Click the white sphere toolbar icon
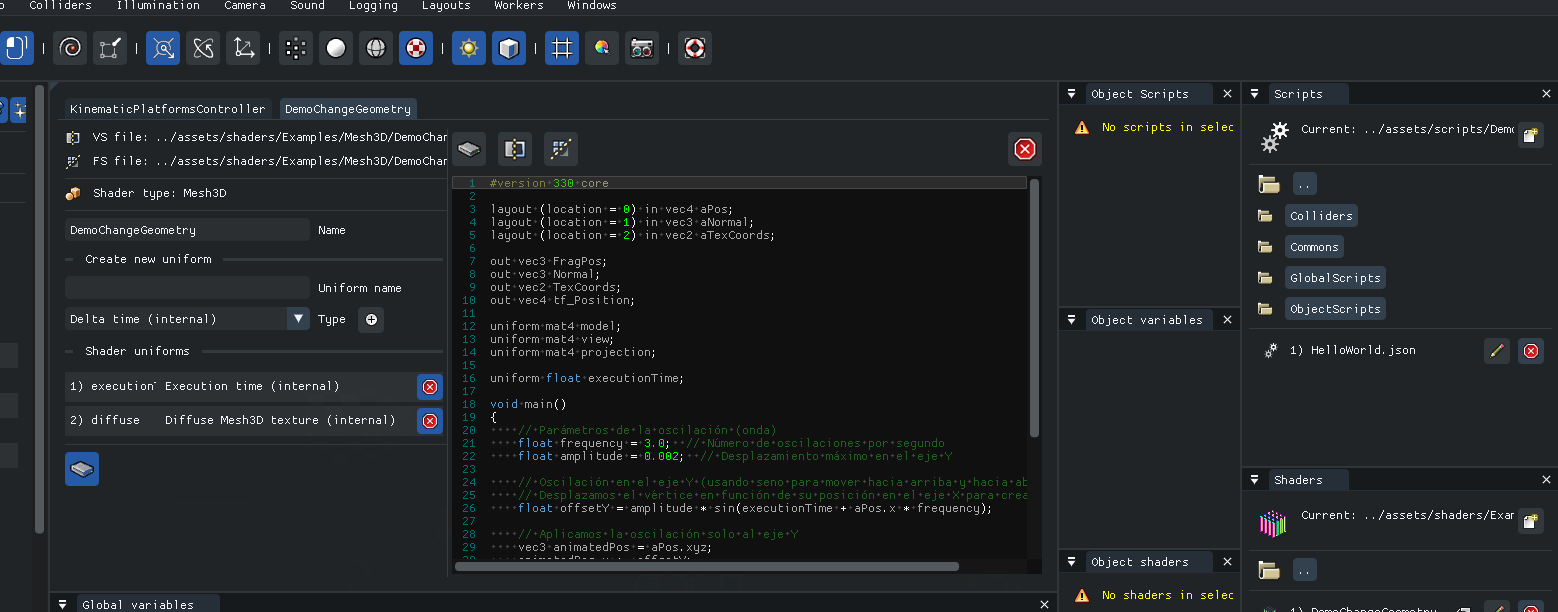The image size is (1558, 612). coord(337,48)
